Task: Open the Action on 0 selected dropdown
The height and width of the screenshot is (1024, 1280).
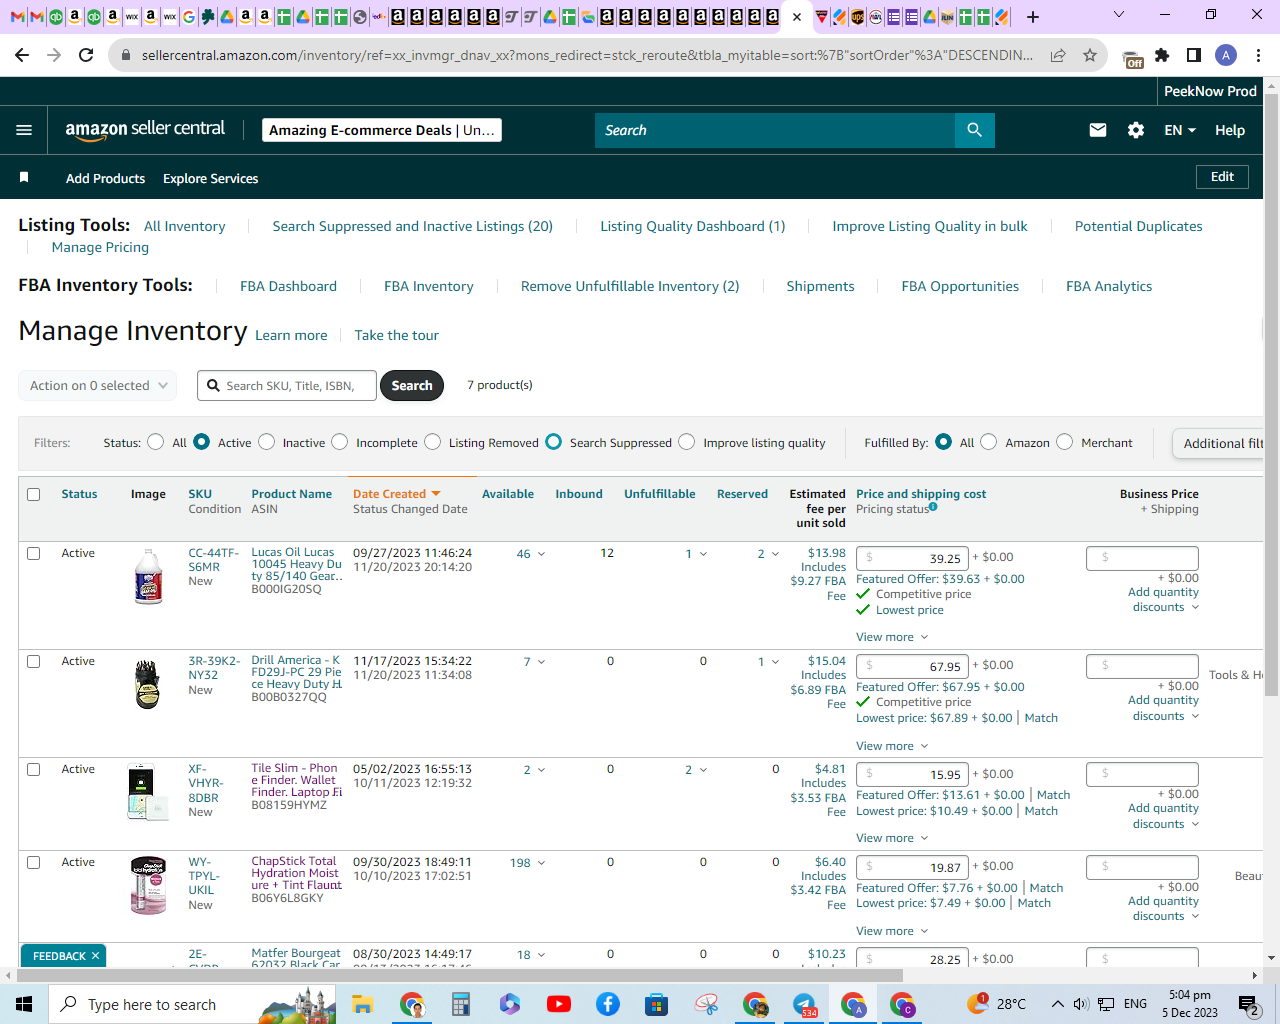Action: pos(98,385)
